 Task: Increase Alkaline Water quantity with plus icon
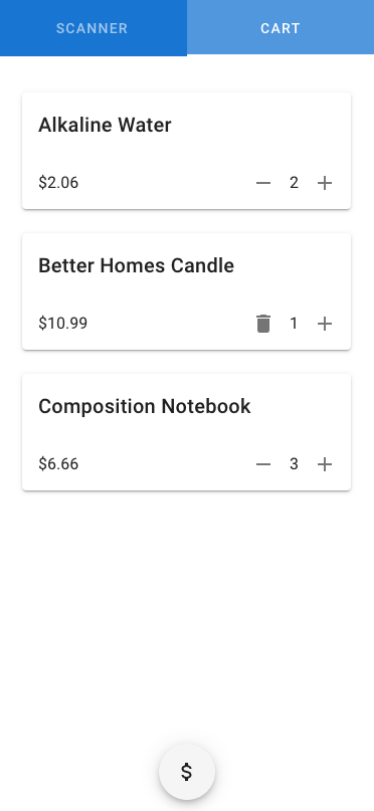(324, 183)
